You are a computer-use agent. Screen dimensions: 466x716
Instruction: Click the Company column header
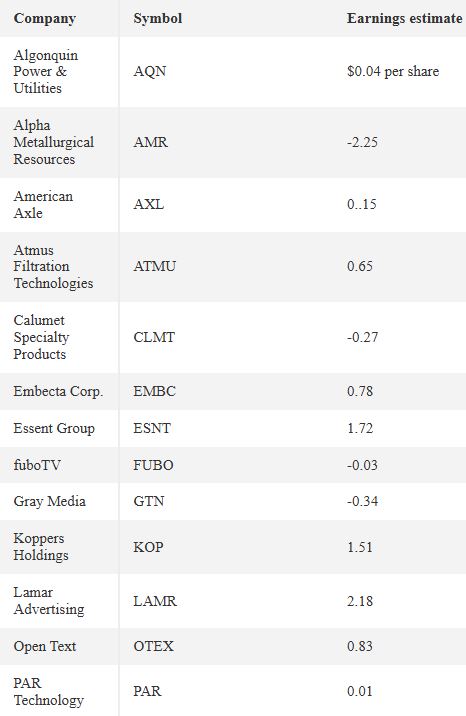[45, 18]
